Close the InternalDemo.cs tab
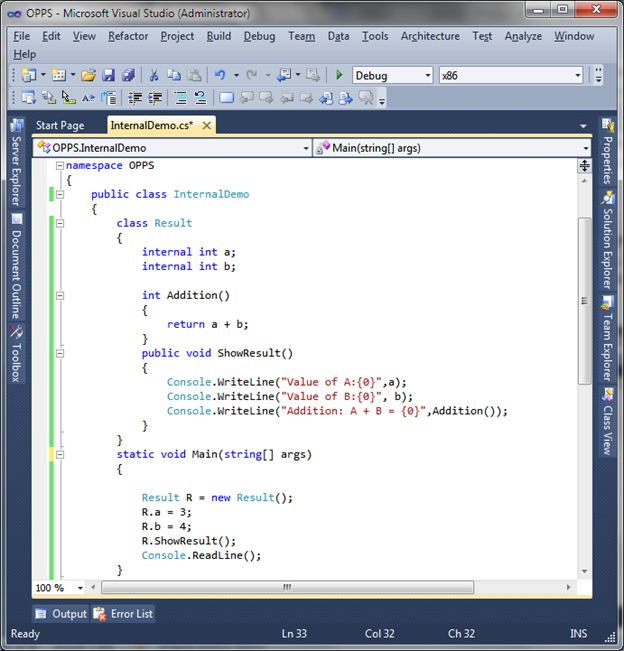This screenshot has height=651, width=624. click(206, 125)
